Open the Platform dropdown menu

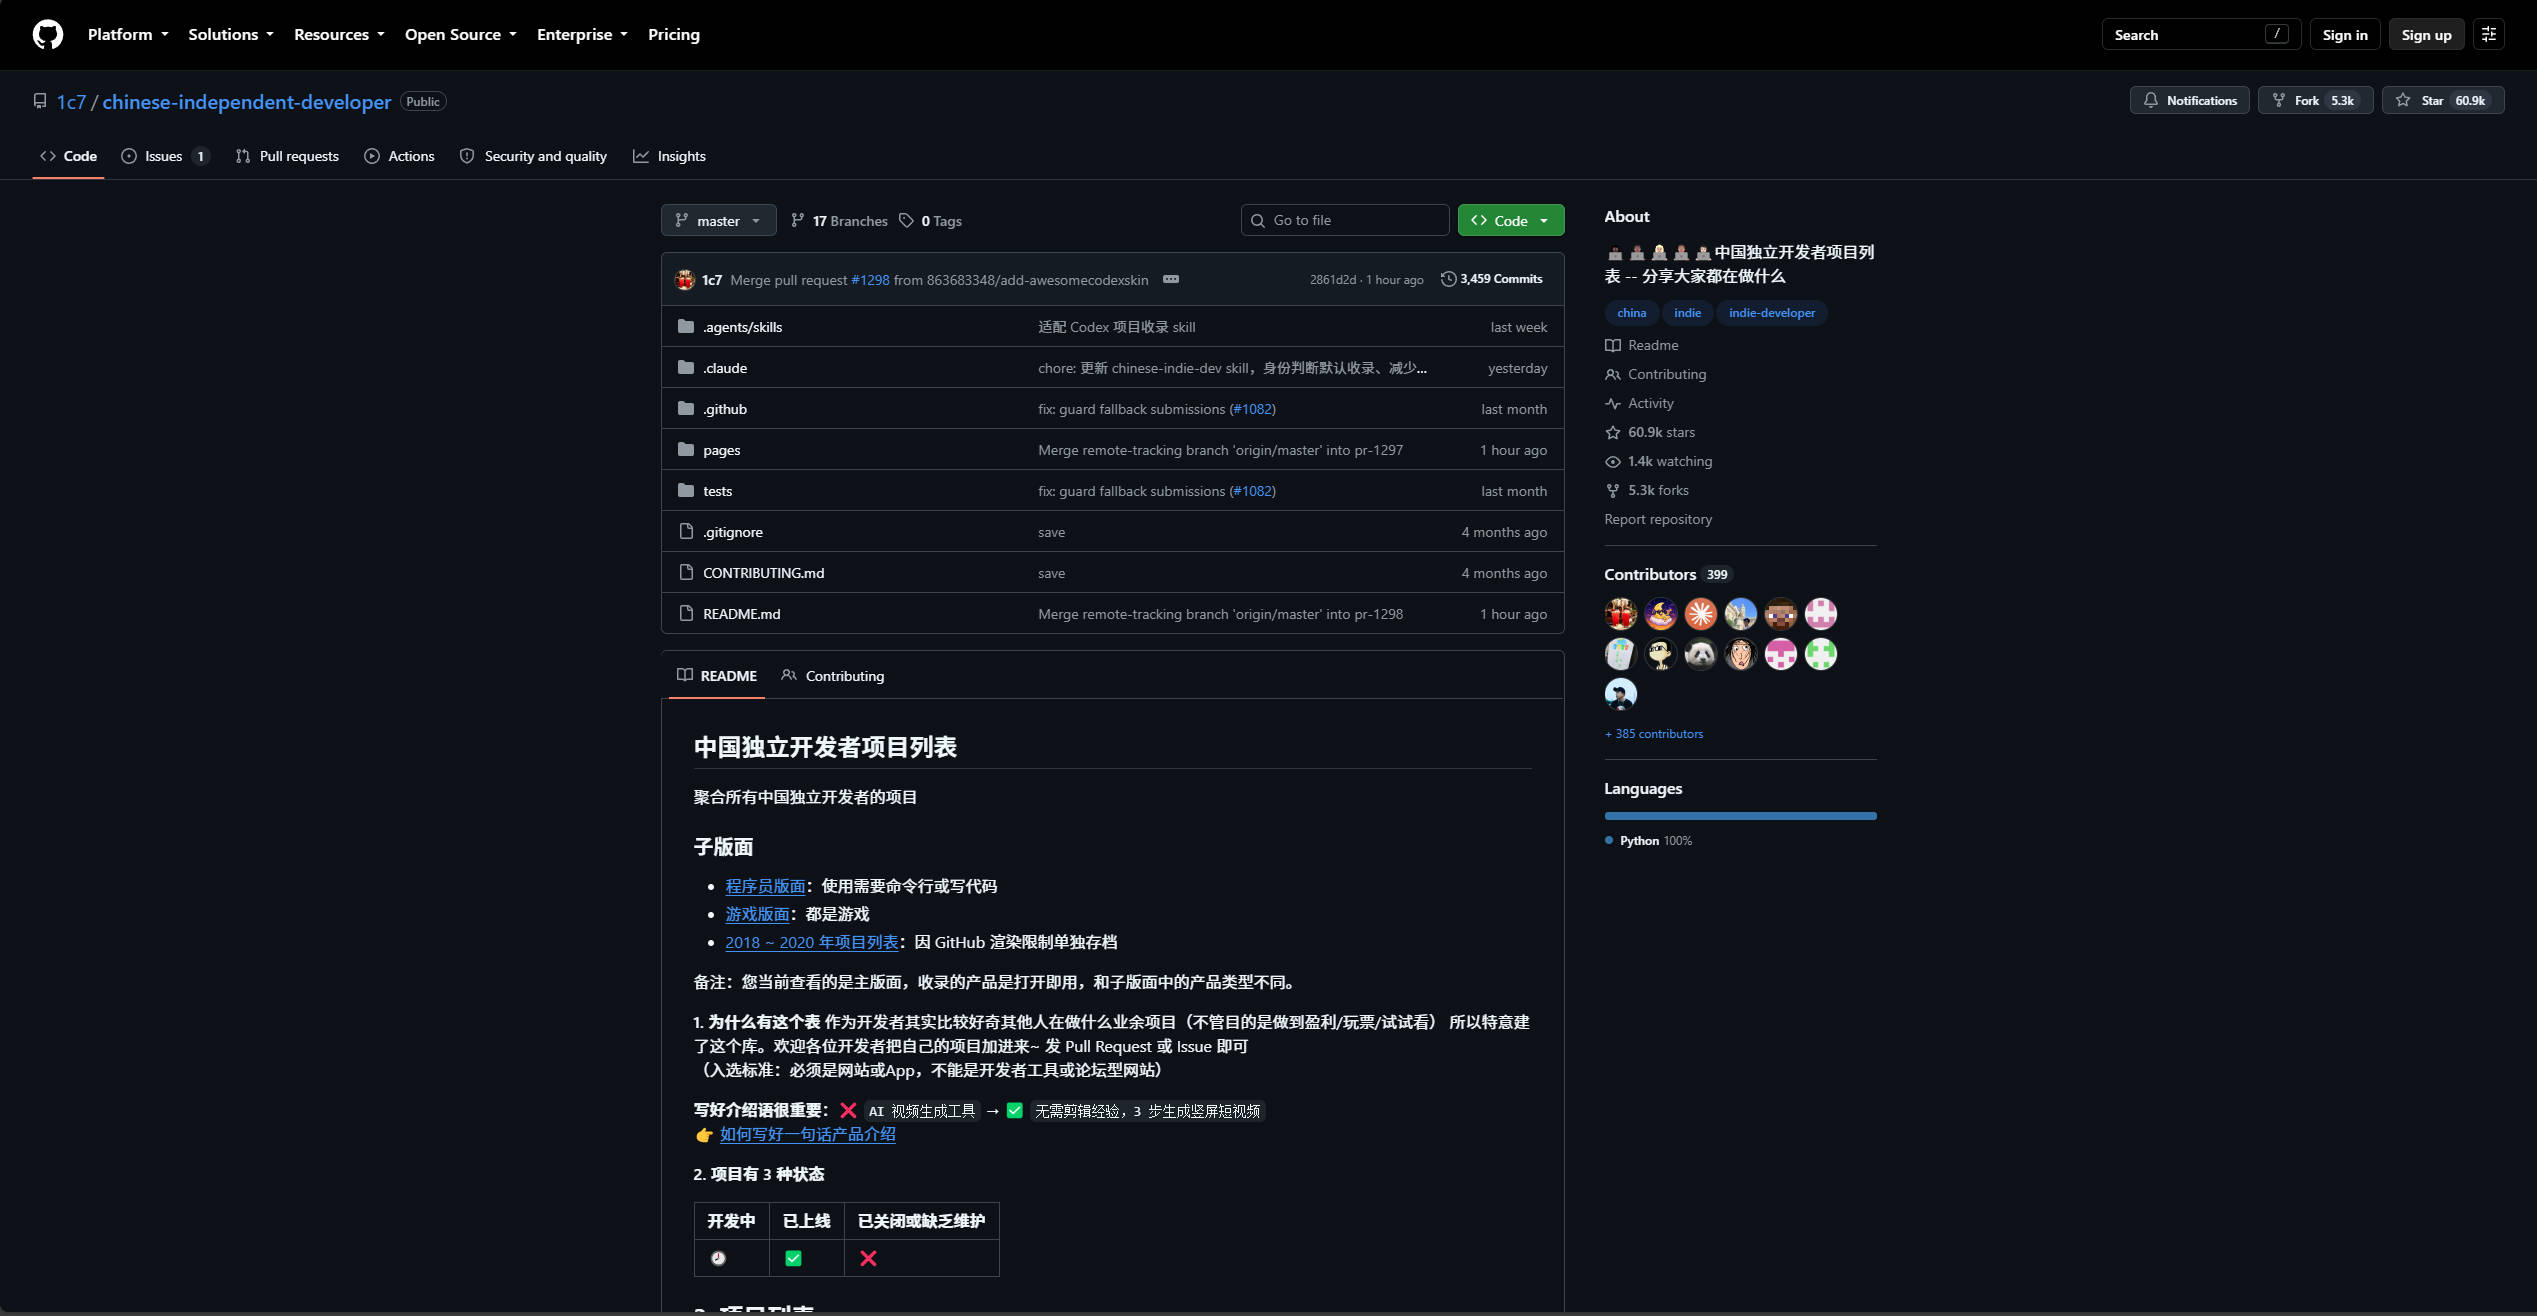[128, 34]
